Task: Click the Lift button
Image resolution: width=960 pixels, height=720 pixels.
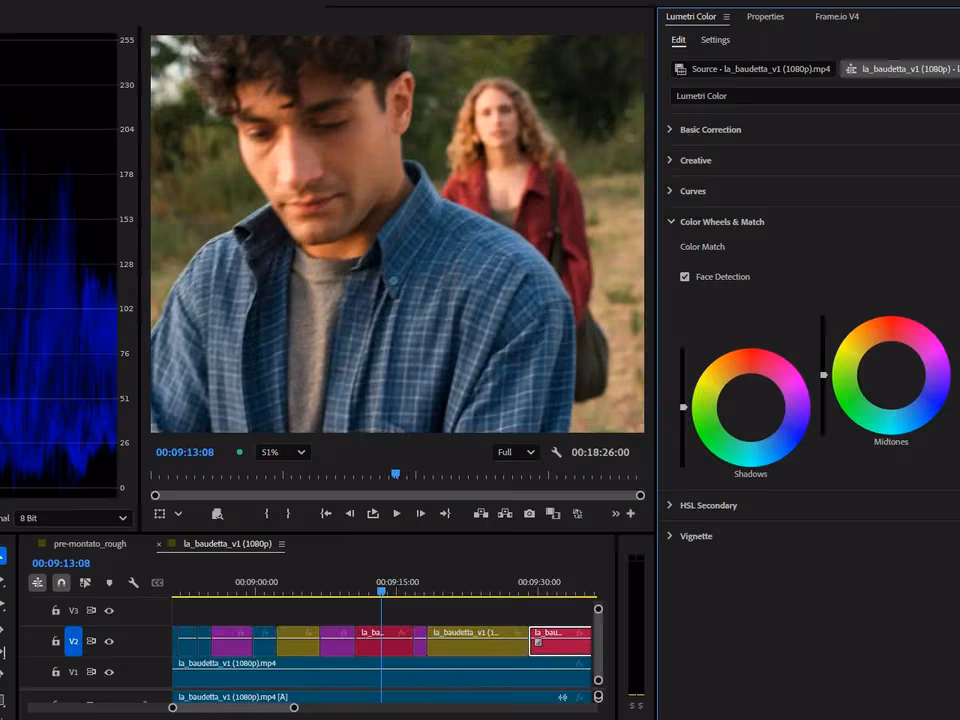Action: tap(481, 514)
